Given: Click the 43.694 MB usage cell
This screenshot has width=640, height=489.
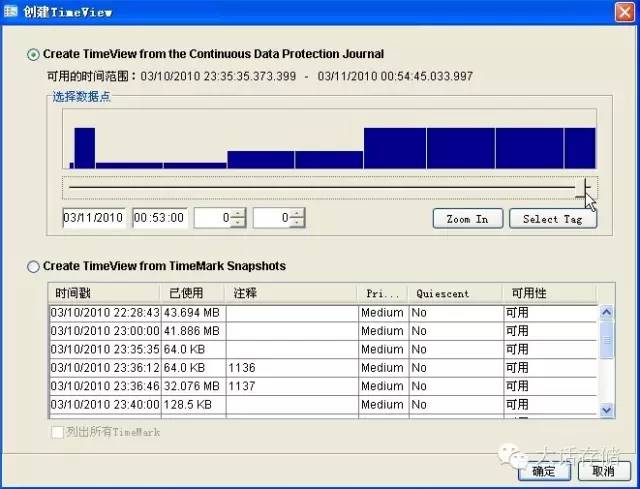Looking at the screenshot, I should pos(193,313).
